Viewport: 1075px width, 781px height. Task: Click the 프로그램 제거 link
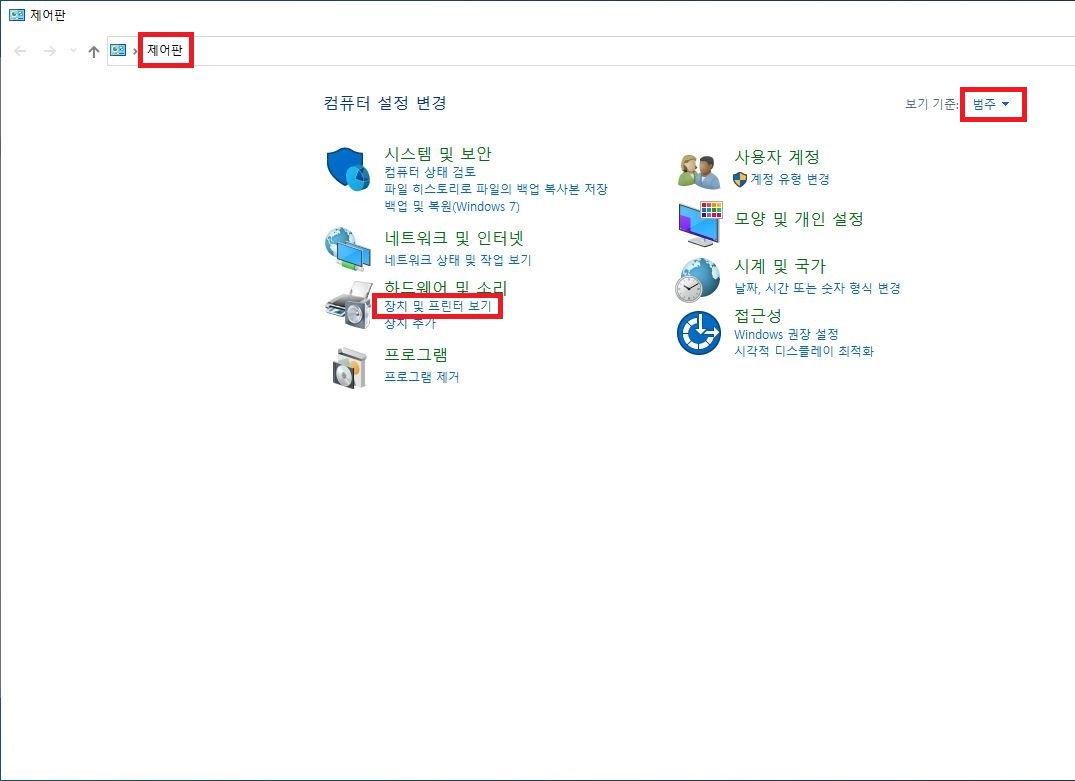(x=422, y=376)
